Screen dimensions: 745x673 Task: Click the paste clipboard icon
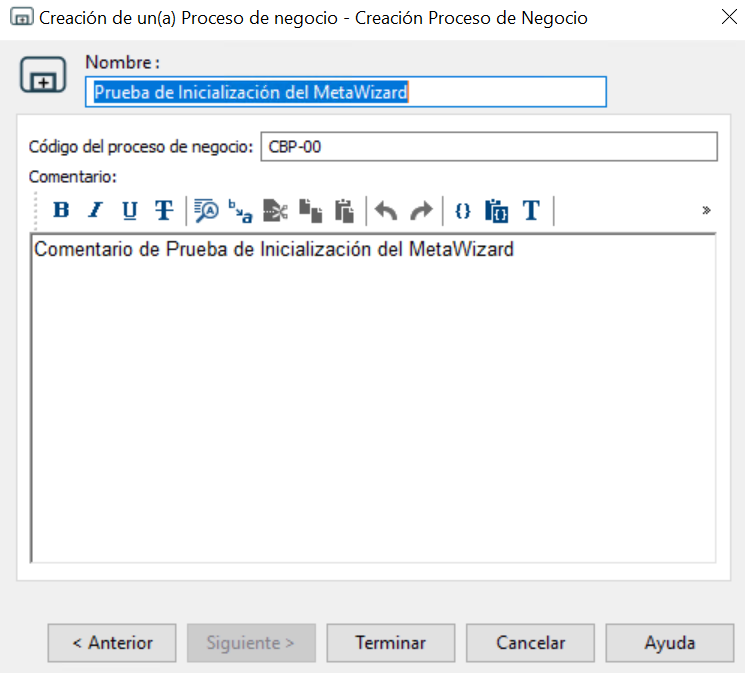344,210
